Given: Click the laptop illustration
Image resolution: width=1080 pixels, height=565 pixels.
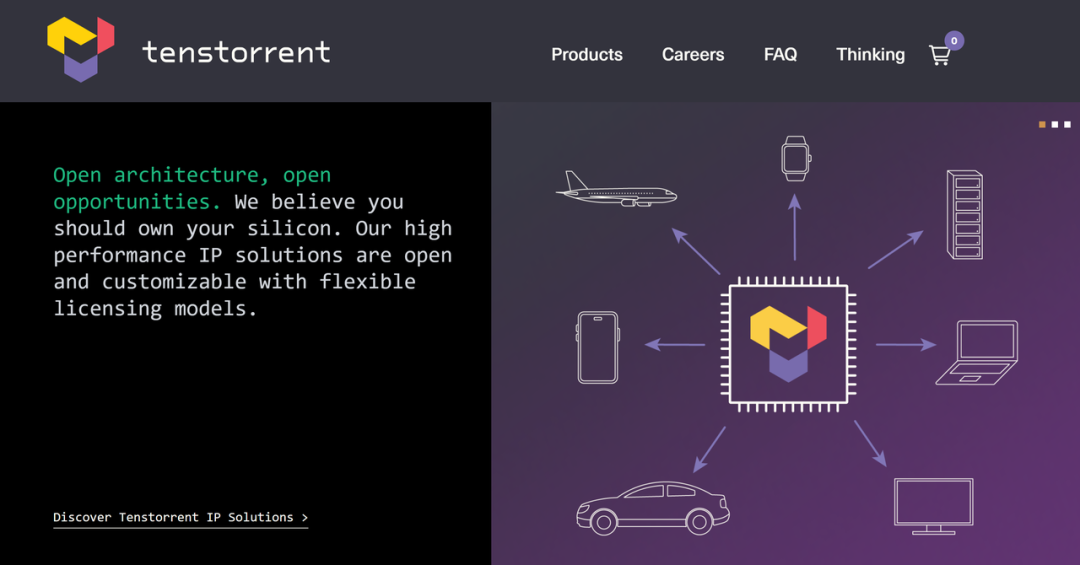Looking at the screenshot, I should click(977, 353).
